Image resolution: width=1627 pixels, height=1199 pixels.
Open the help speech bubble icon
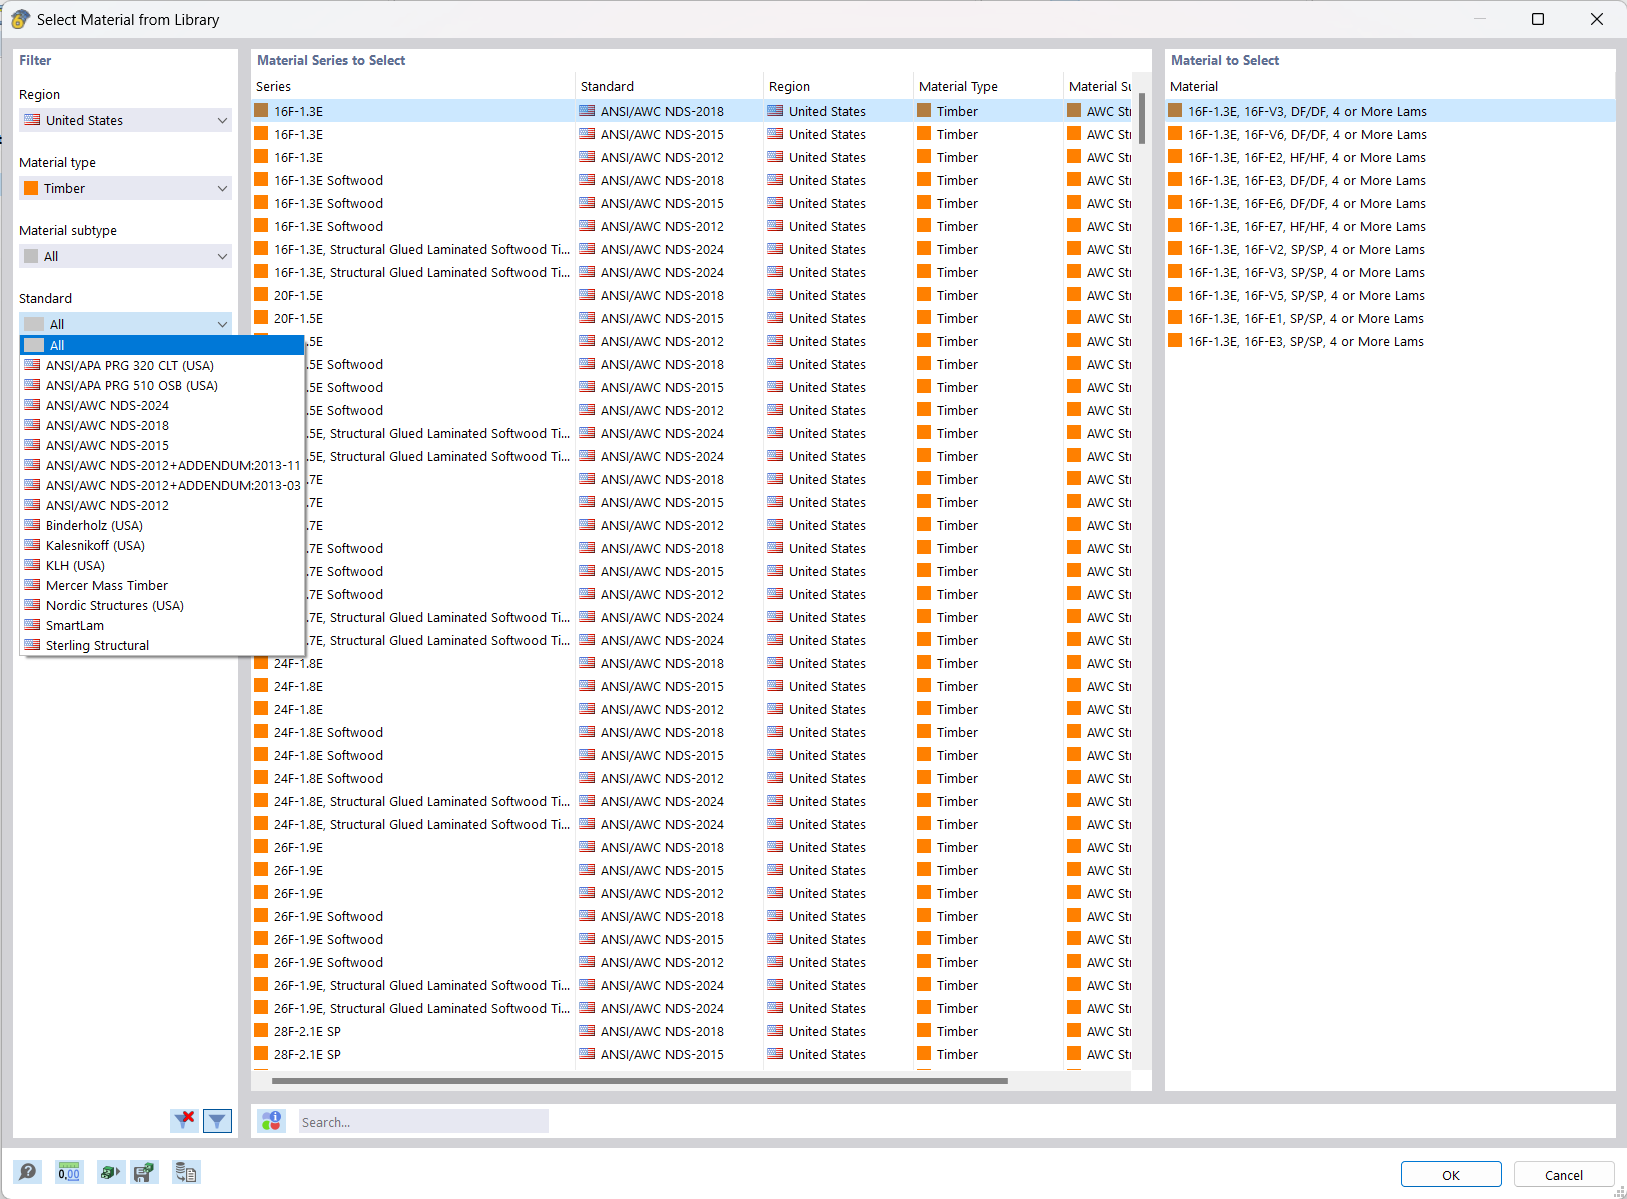pos(28,1172)
